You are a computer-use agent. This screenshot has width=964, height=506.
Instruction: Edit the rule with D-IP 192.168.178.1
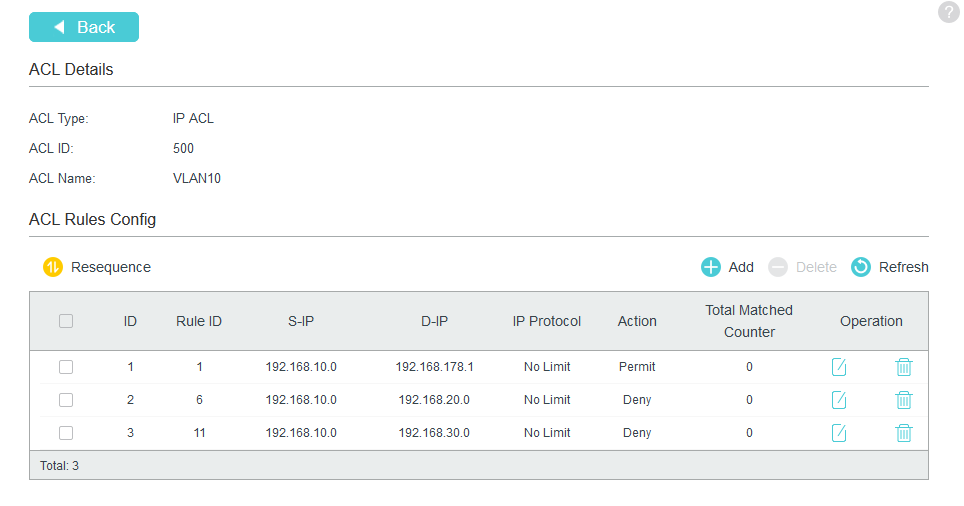point(839,367)
